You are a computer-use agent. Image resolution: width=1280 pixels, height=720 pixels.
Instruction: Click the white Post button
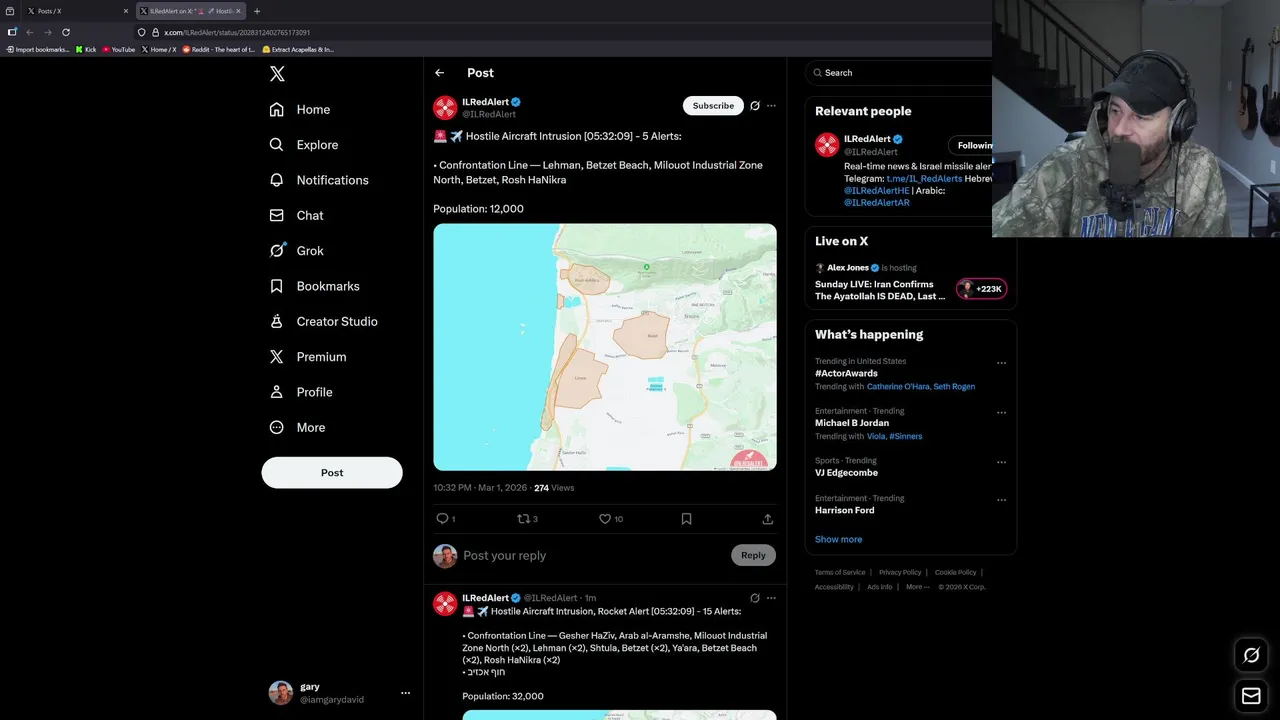(332, 473)
